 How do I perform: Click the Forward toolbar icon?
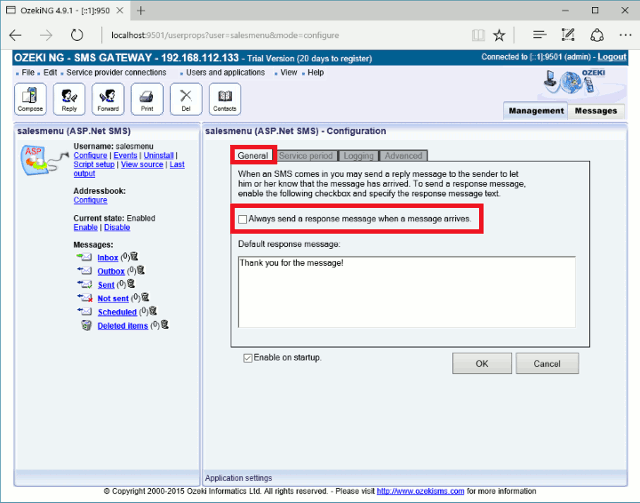tap(108, 99)
